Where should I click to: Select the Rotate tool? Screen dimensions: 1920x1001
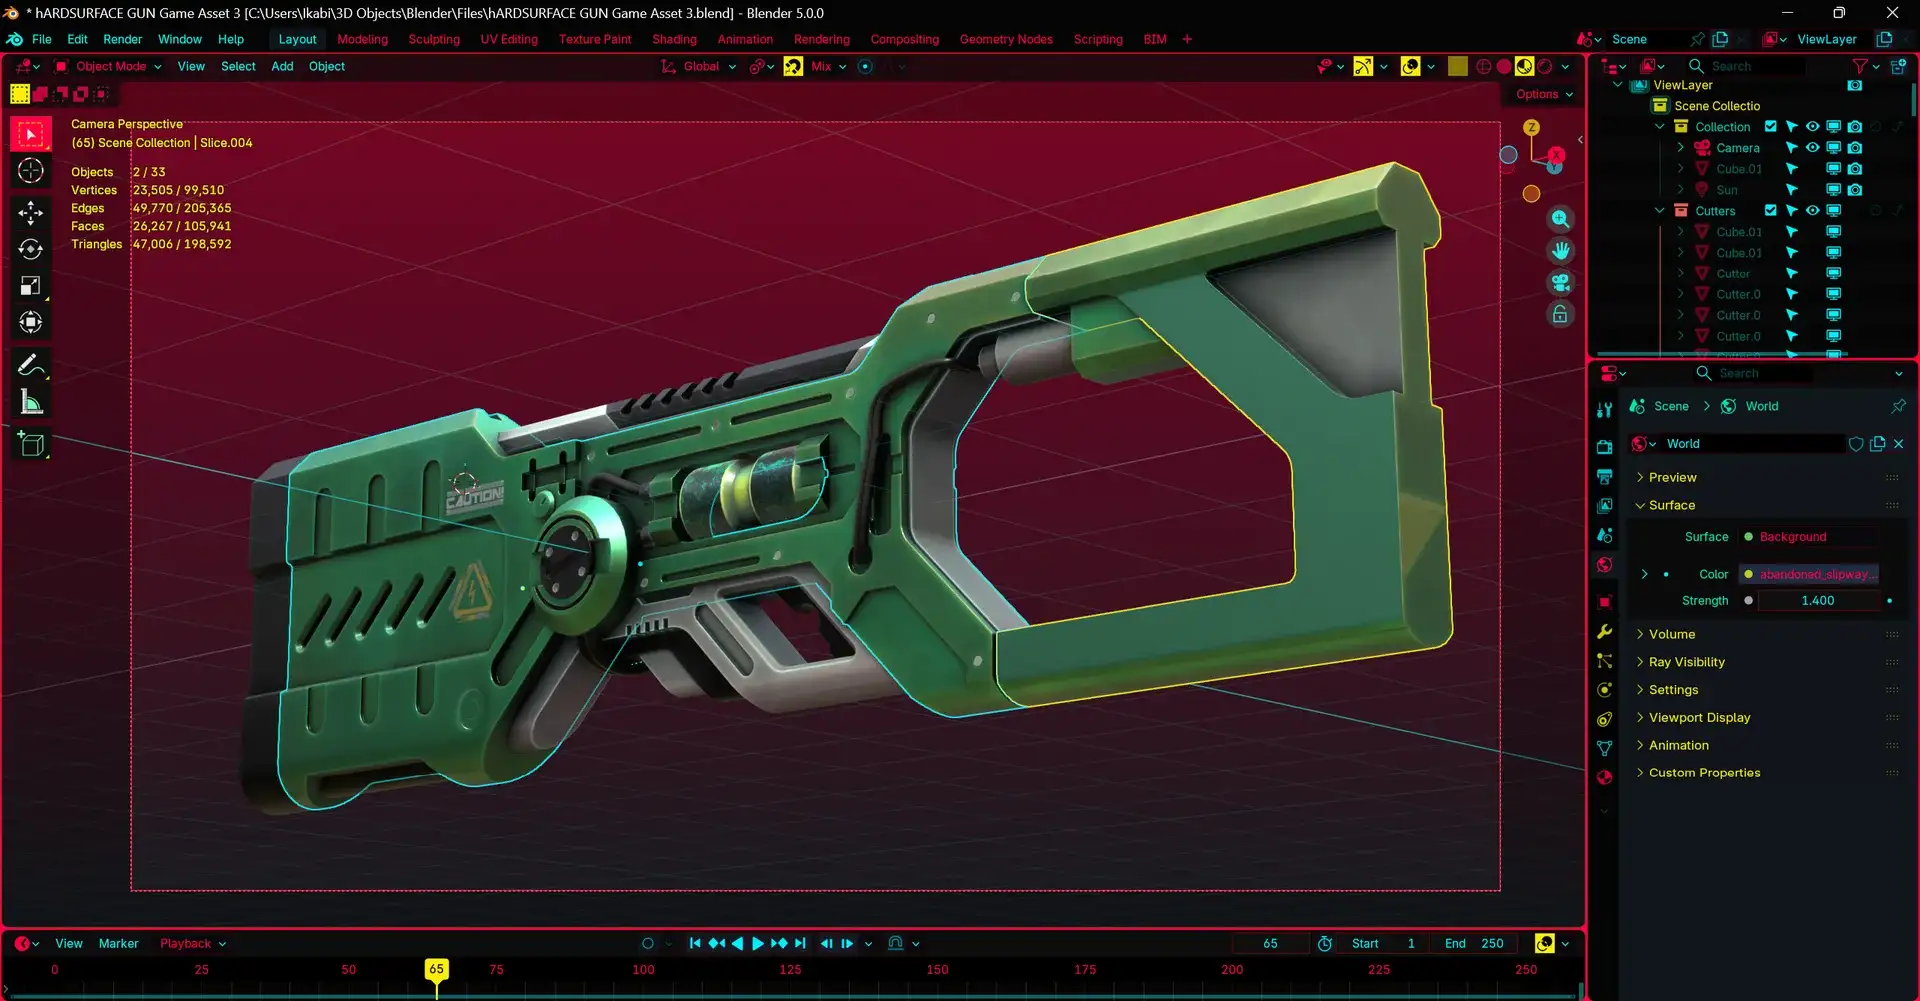click(31, 249)
